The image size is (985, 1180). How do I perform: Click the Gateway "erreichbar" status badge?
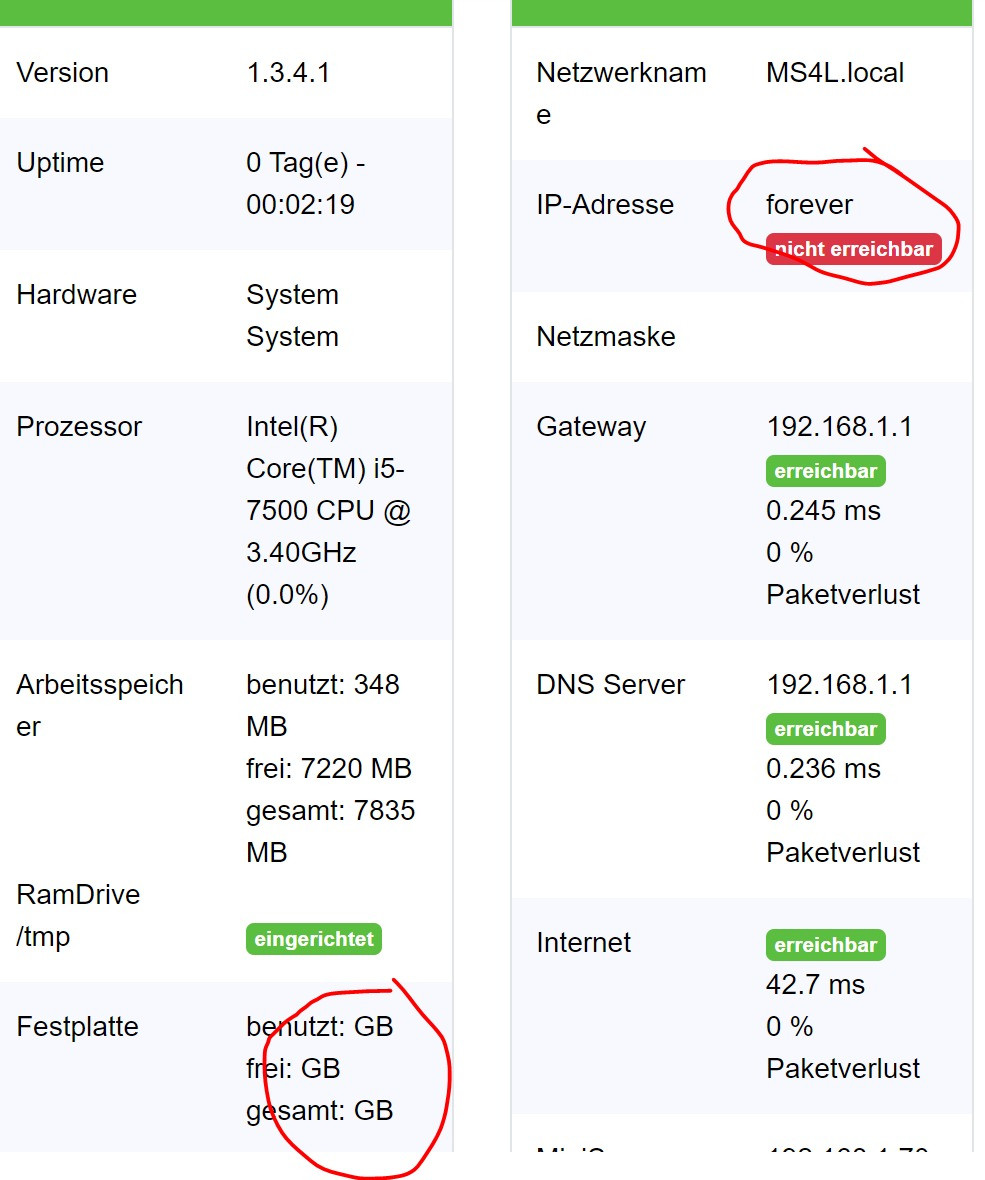tap(825, 471)
